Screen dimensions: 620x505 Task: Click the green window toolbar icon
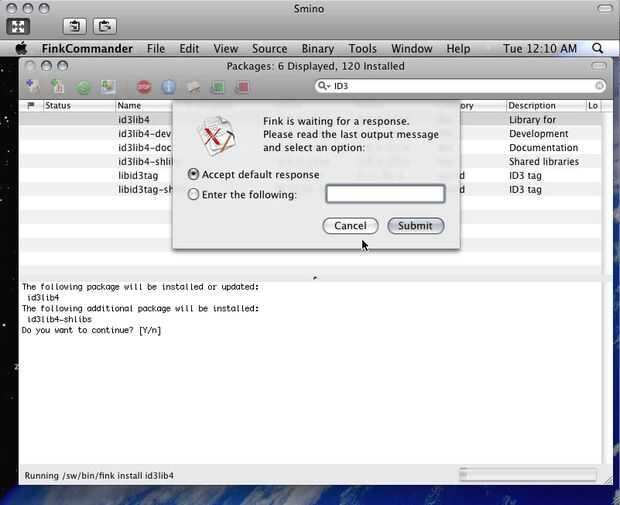pos(217,87)
